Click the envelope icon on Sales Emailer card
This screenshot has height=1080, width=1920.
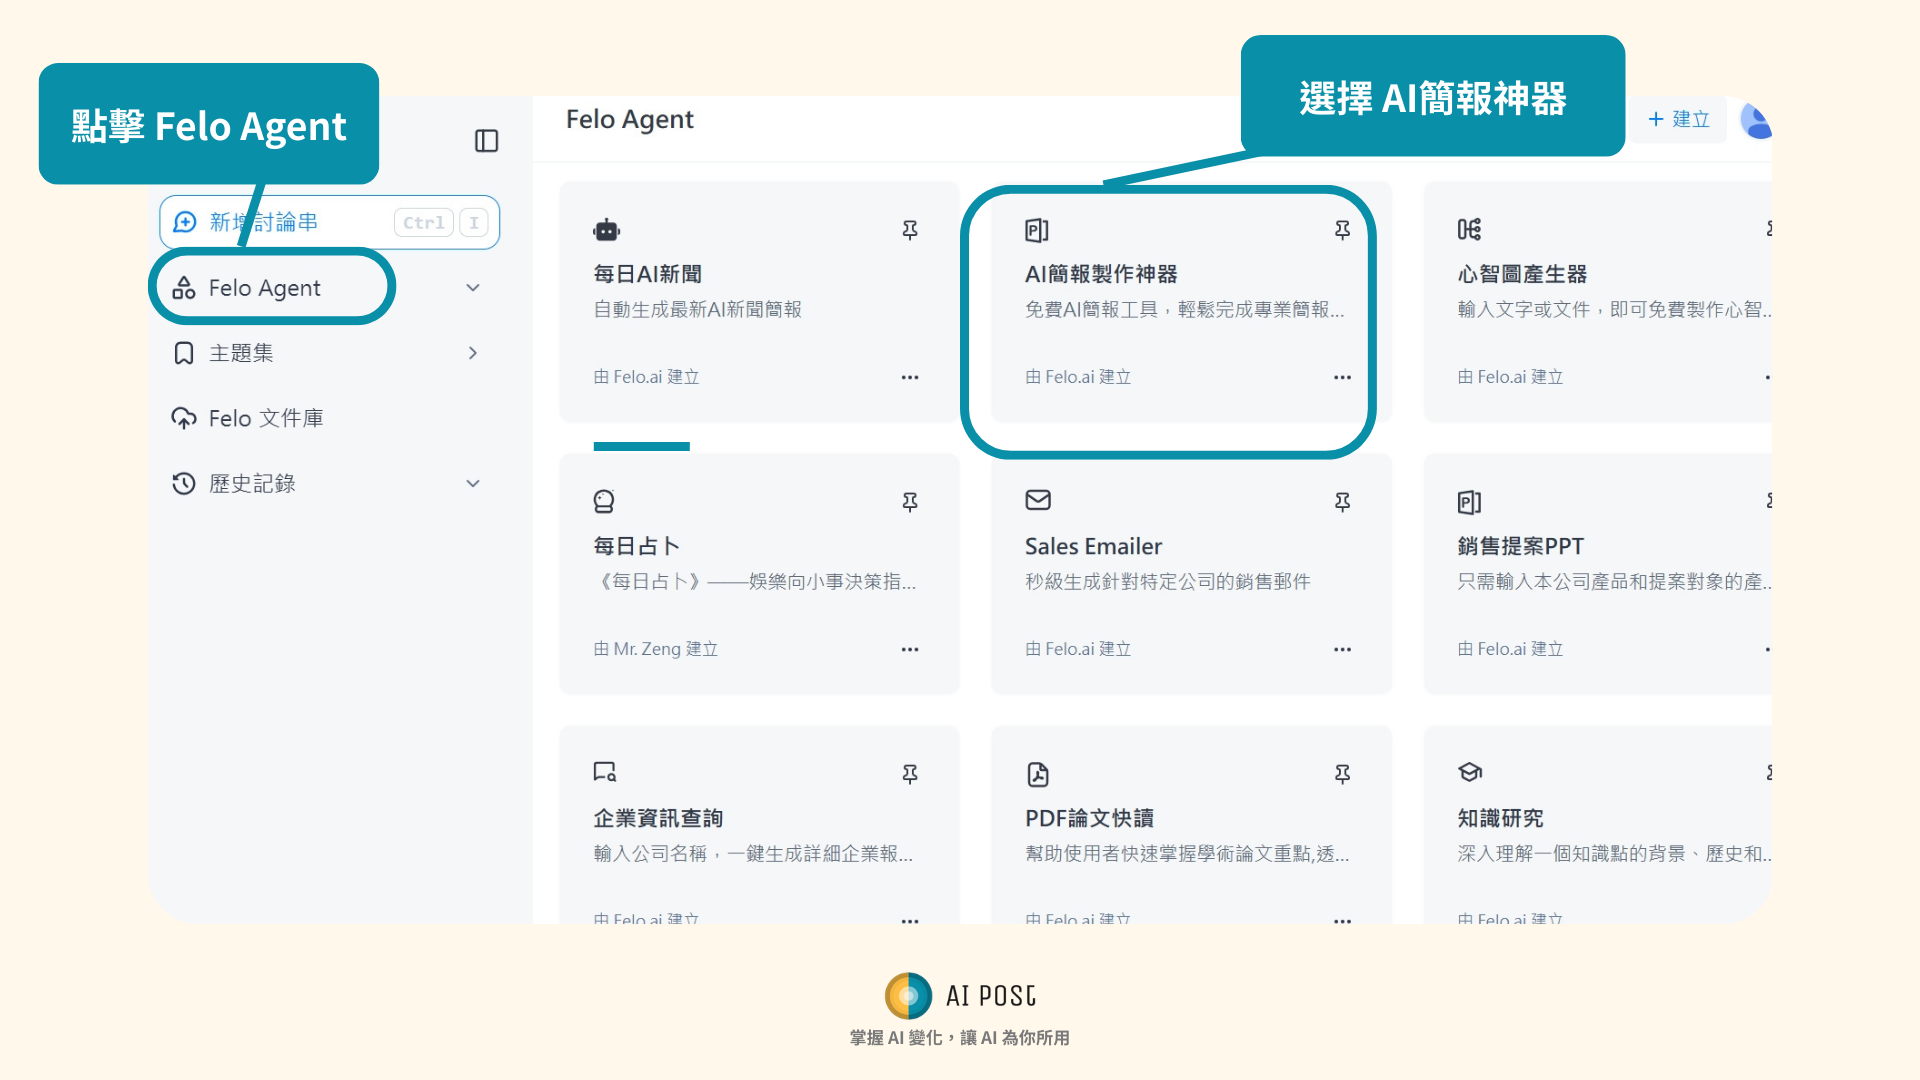coord(1038,500)
